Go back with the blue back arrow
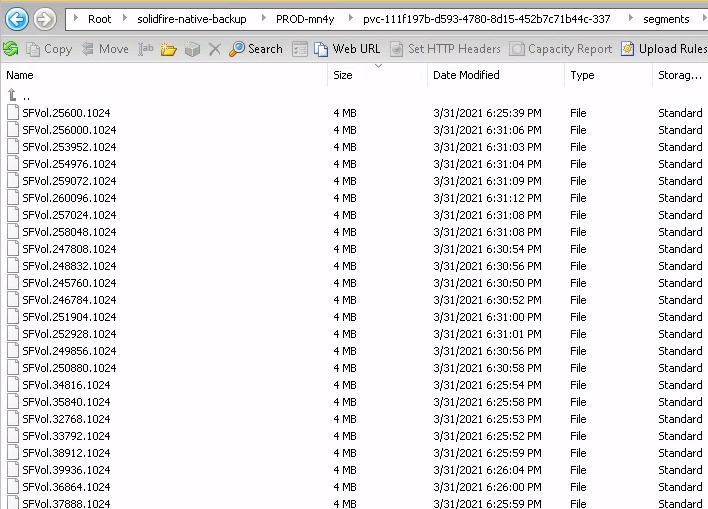 click(17, 19)
